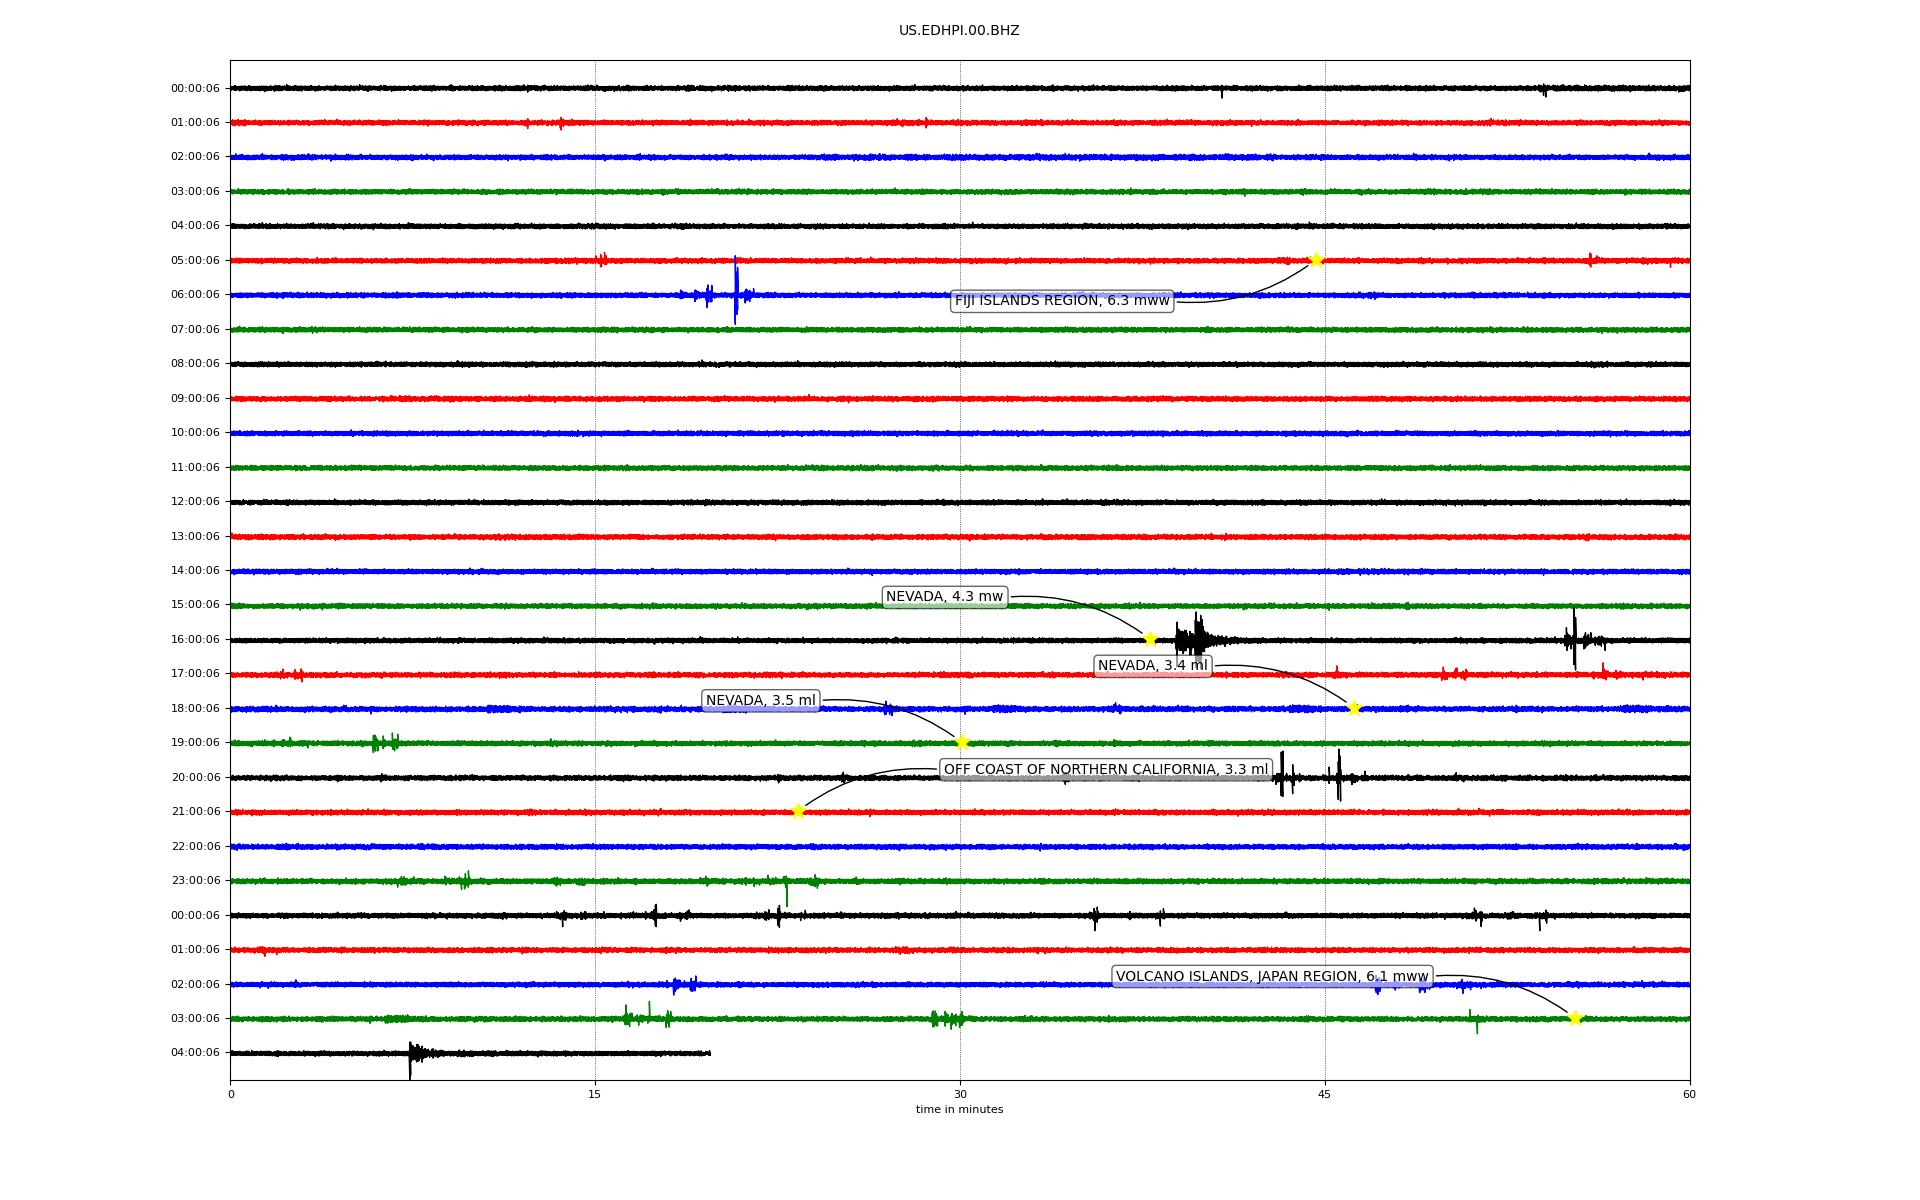Select the NEVADA, 4.3 mw annotation box
The image size is (1920, 1200).
[x=944, y=597]
